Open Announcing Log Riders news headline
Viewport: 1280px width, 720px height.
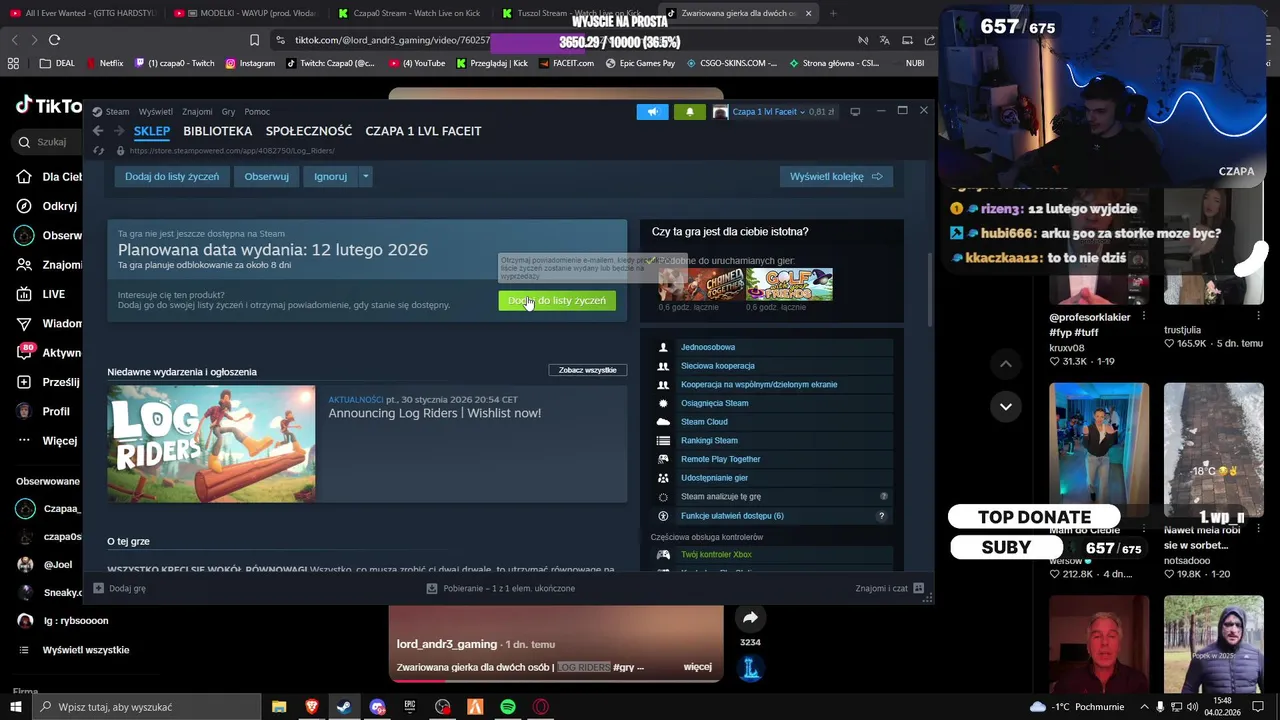(x=435, y=413)
